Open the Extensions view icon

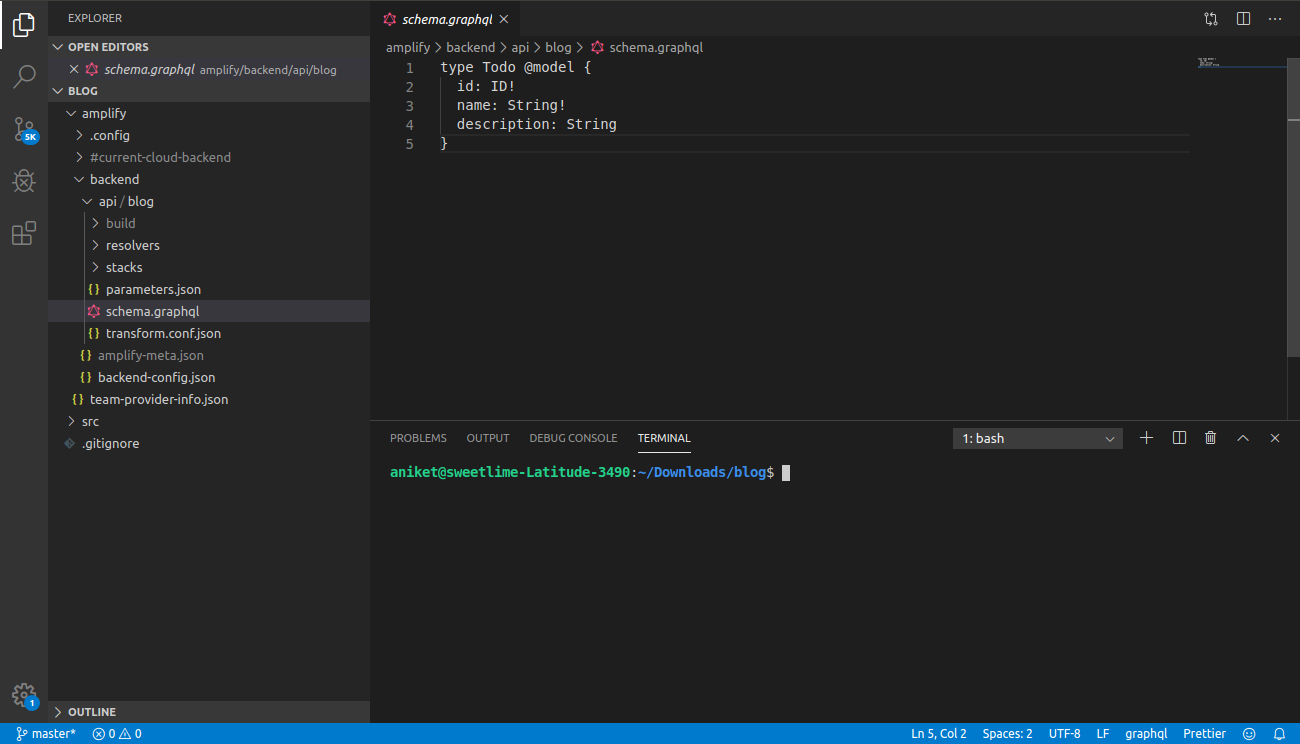[24, 234]
